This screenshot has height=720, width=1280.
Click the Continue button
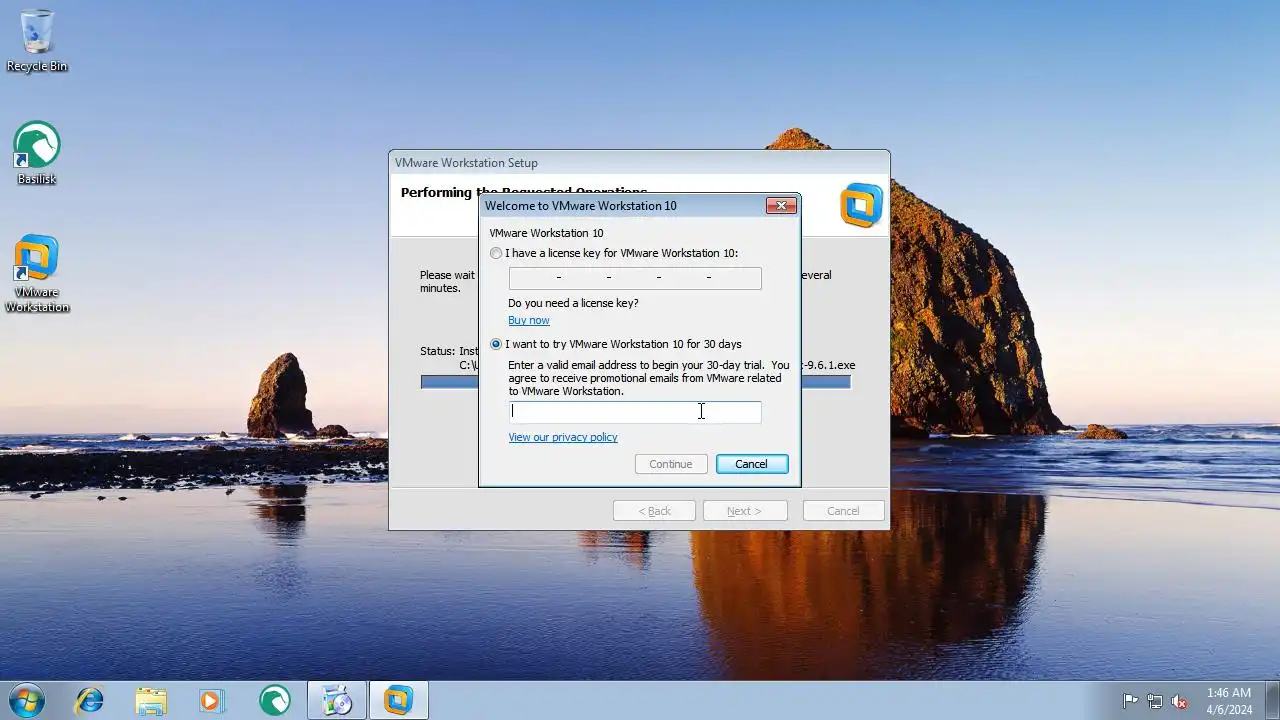pos(671,464)
